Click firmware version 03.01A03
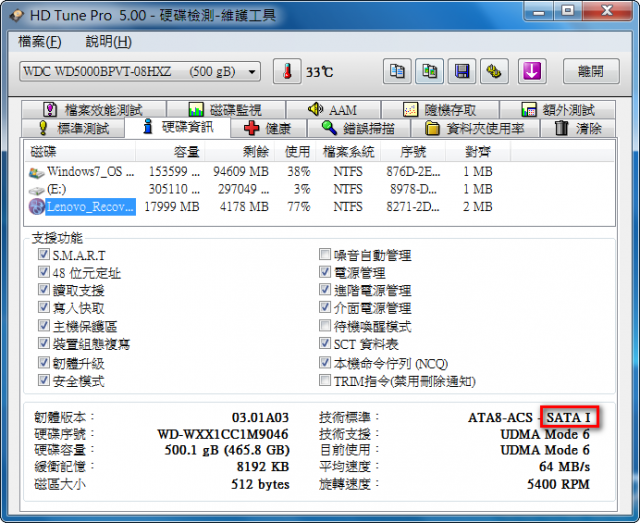Screen dimensions: 640x523 click(260, 418)
